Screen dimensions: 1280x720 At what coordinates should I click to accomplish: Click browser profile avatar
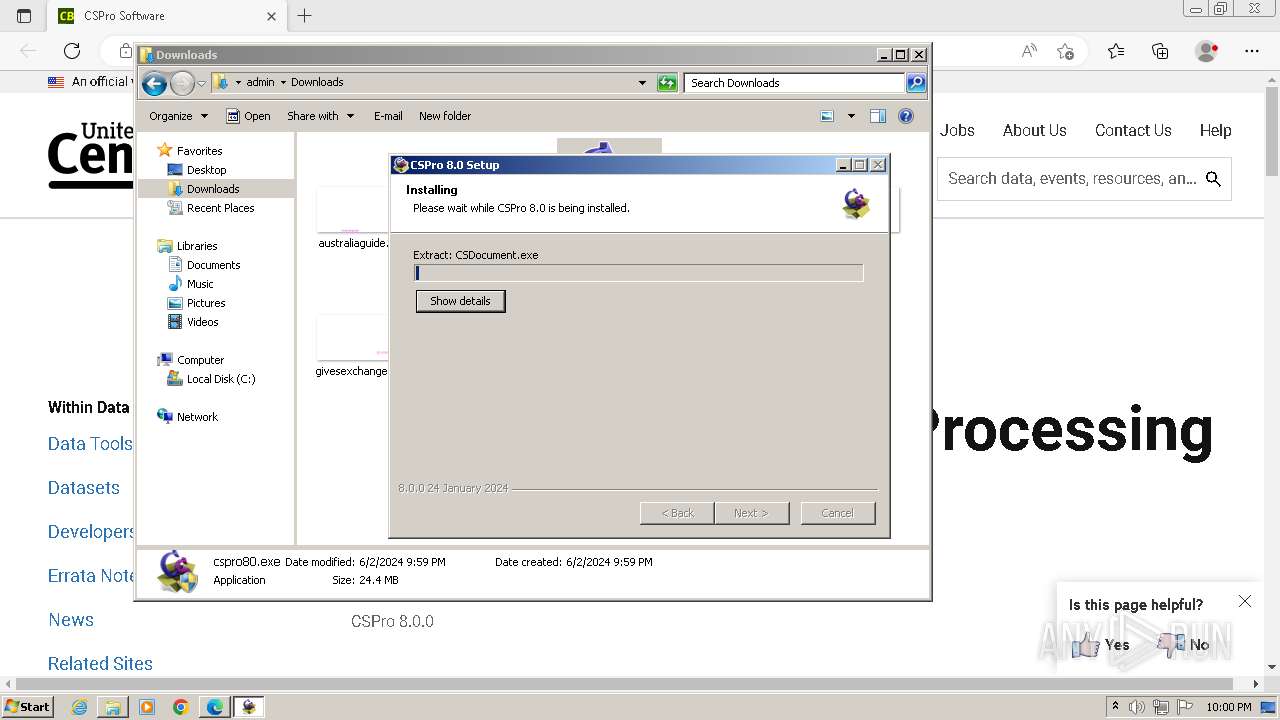click(x=1207, y=51)
